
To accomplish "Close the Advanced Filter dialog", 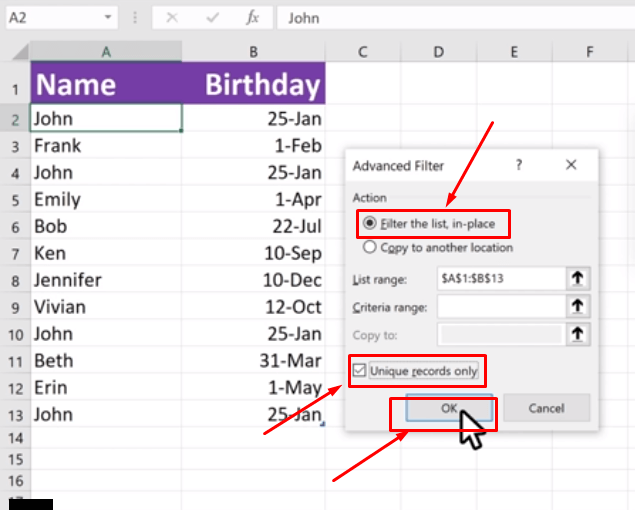I will (x=570, y=166).
